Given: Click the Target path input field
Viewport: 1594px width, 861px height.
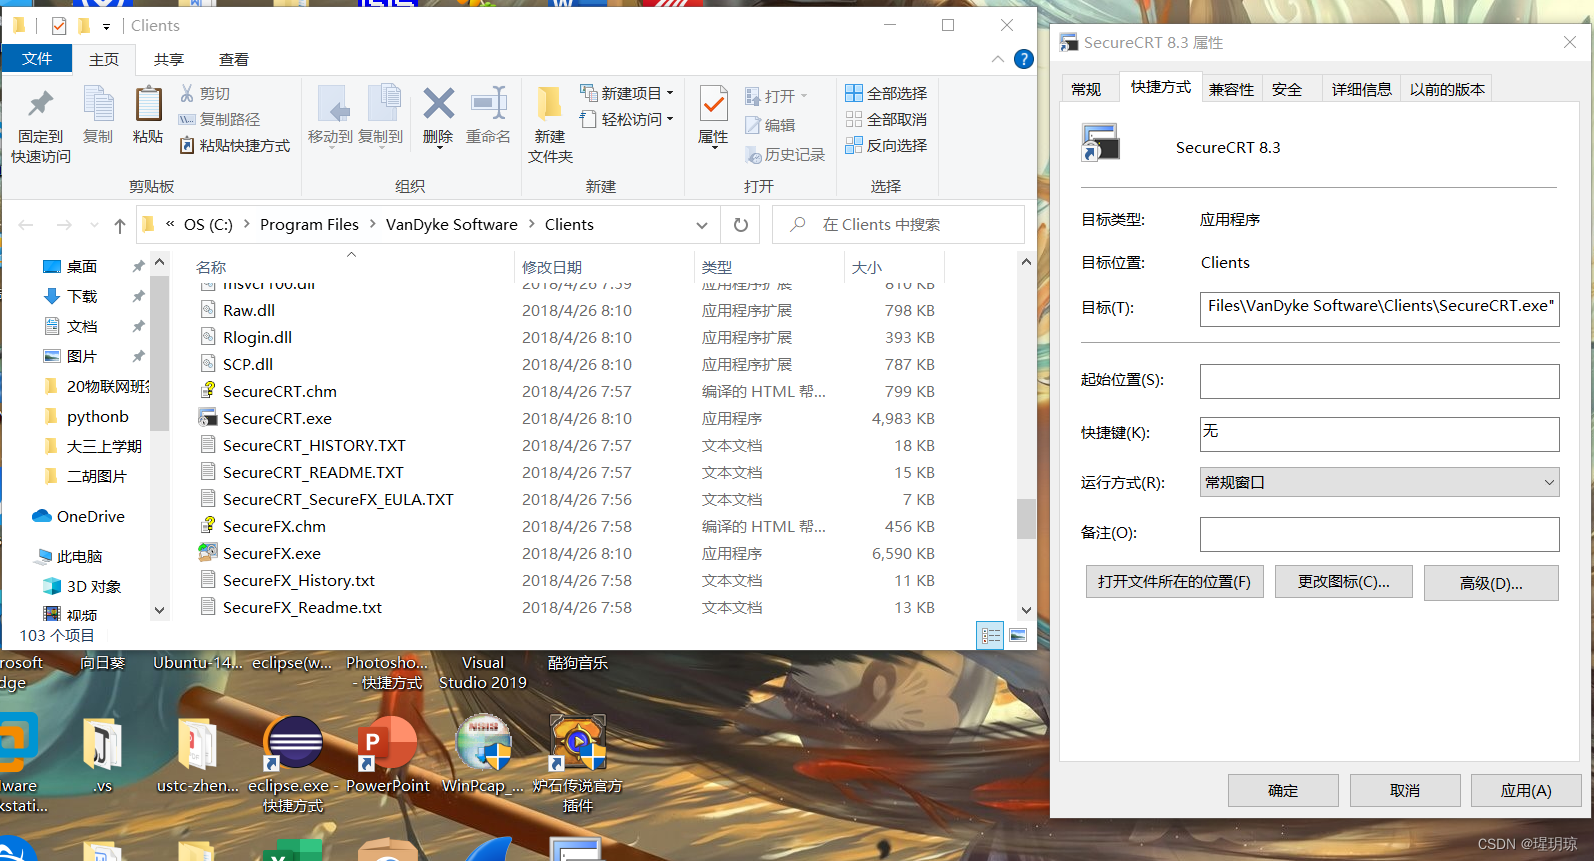Looking at the screenshot, I should click(1379, 309).
